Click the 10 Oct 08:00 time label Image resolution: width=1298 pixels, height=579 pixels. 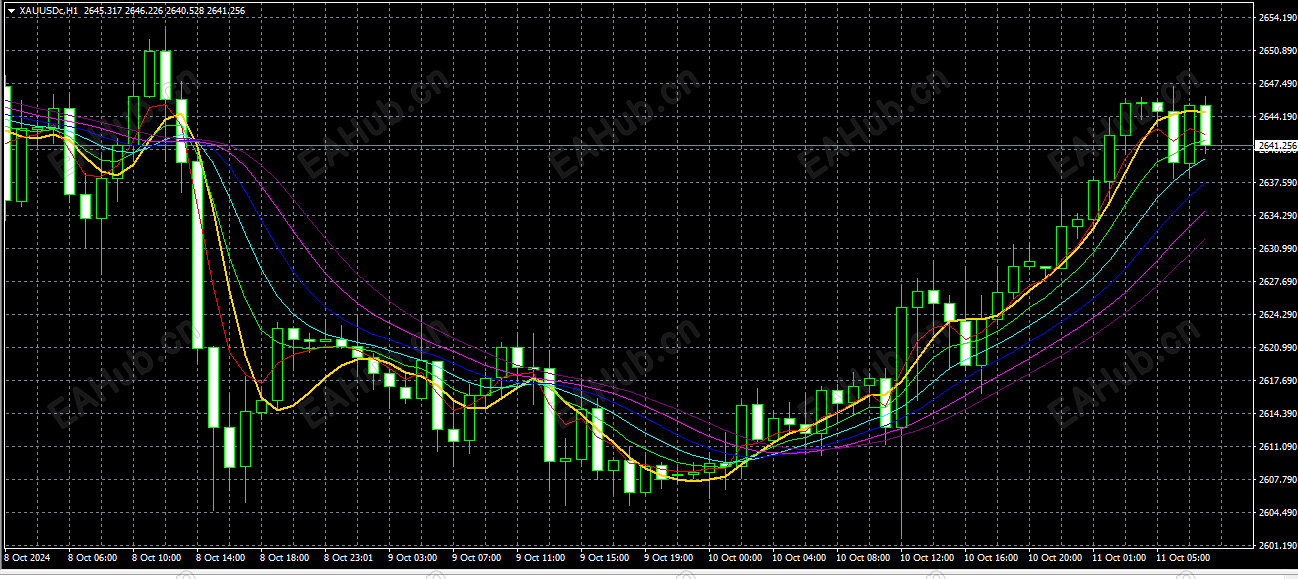[863, 557]
